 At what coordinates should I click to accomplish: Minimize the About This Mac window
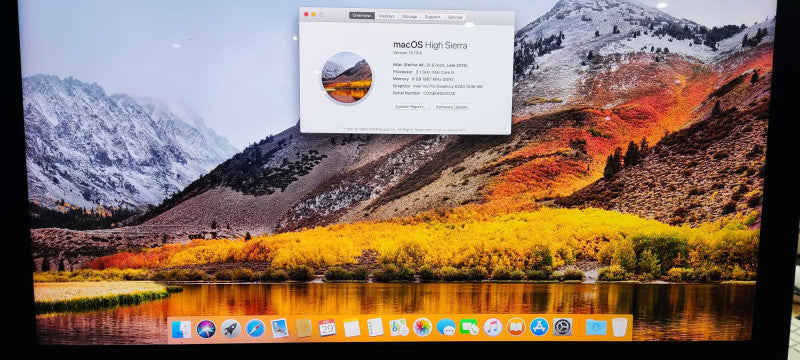(x=314, y=14)
